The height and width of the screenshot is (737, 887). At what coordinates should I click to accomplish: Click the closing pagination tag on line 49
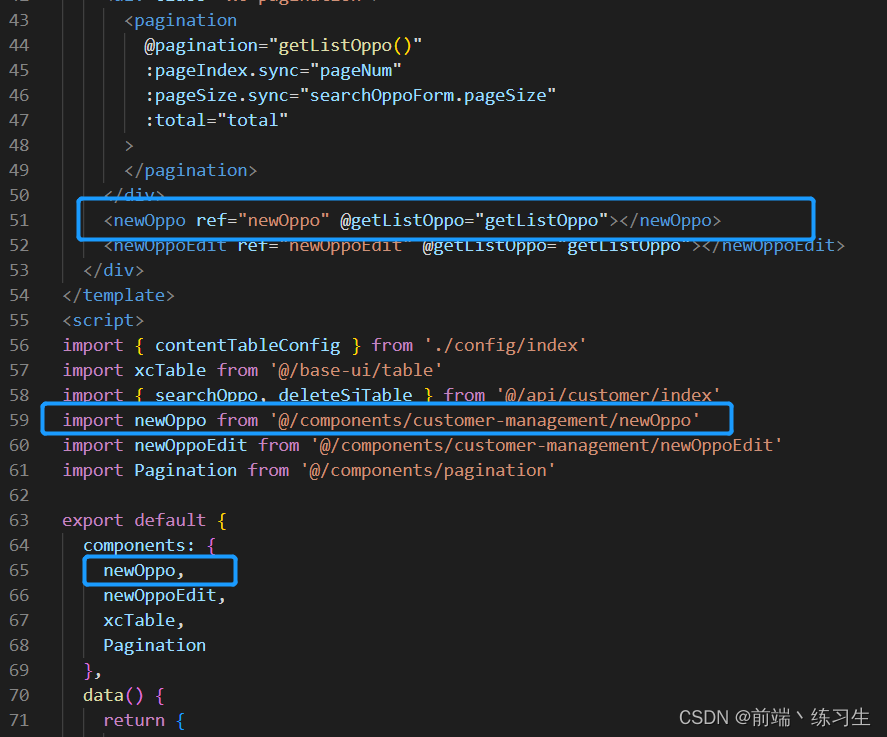tap(190, 169)
